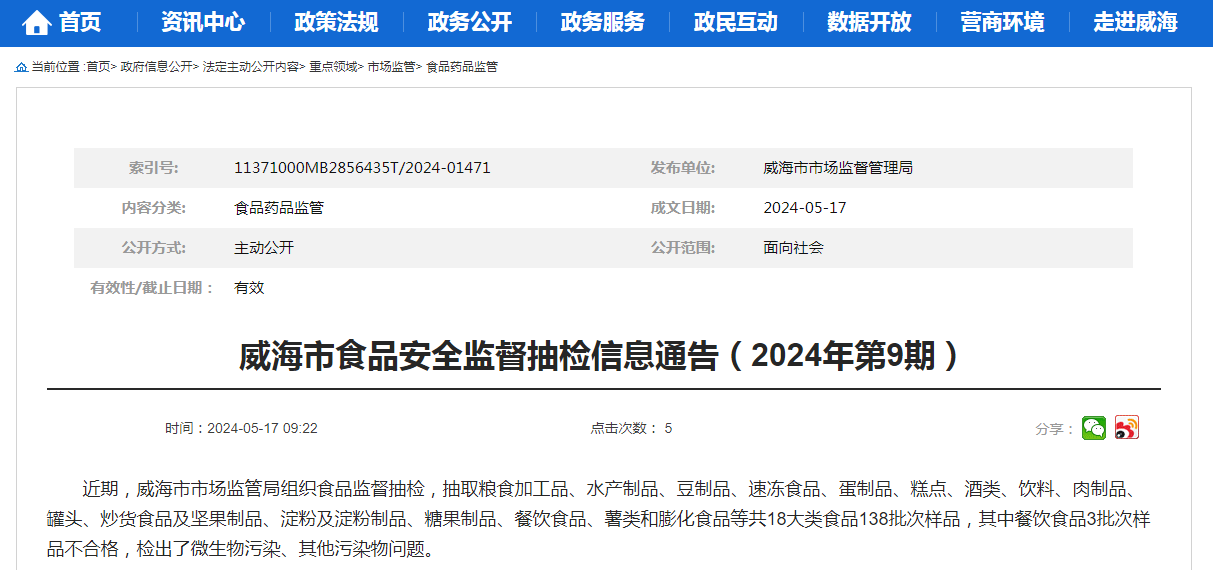Select 政务服务 in the top navigation
This screenshot has width=1213, height=570.
[602, 22]
